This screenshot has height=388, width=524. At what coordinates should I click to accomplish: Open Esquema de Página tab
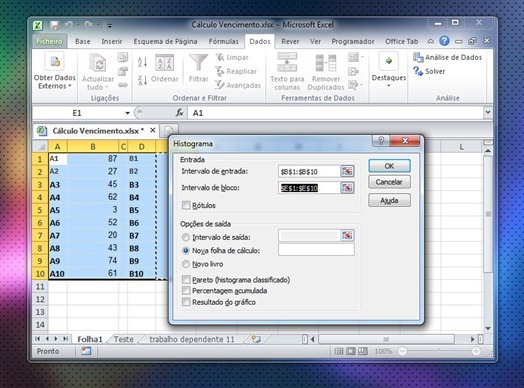point(165,41)
